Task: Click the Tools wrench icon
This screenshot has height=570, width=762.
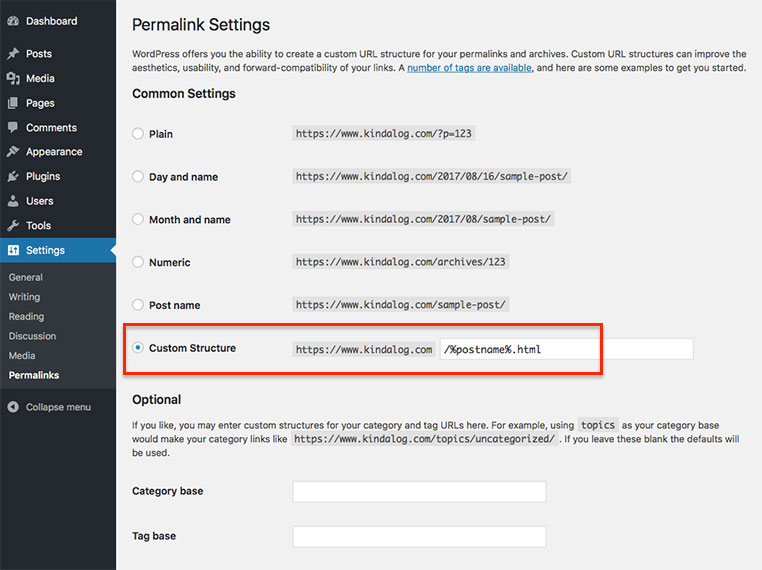Action: (13, 226)
